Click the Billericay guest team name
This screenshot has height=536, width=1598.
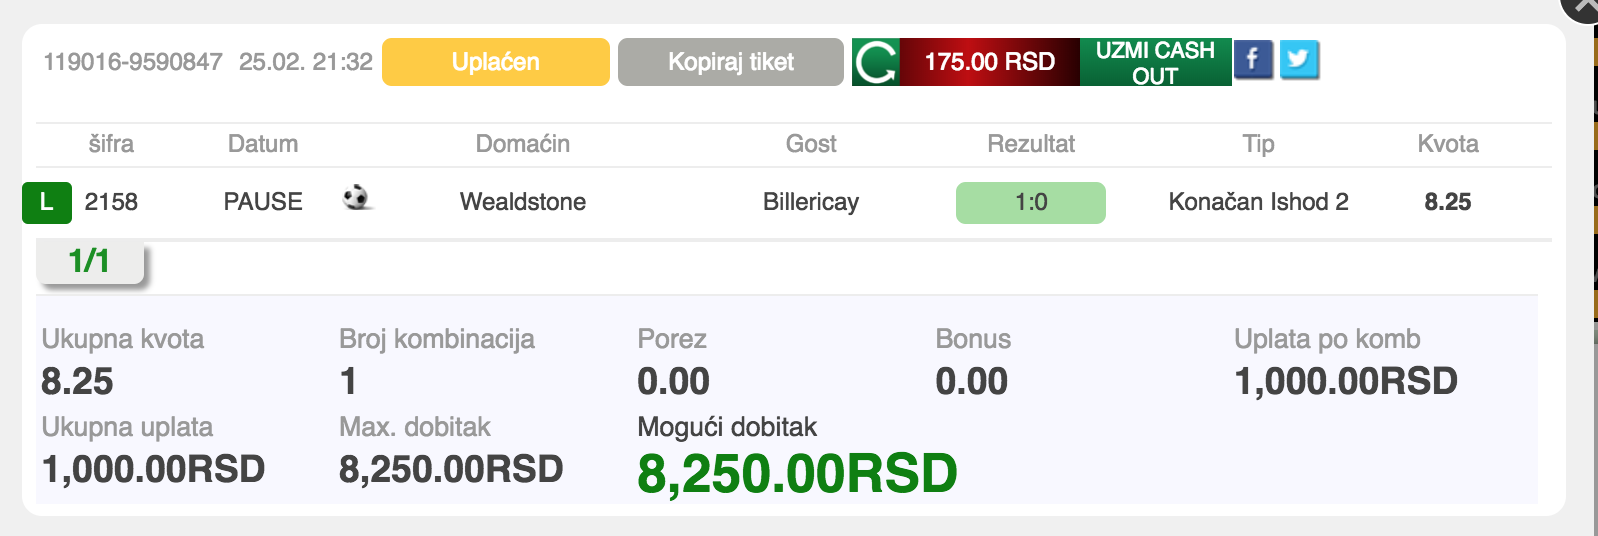[811, 202]
